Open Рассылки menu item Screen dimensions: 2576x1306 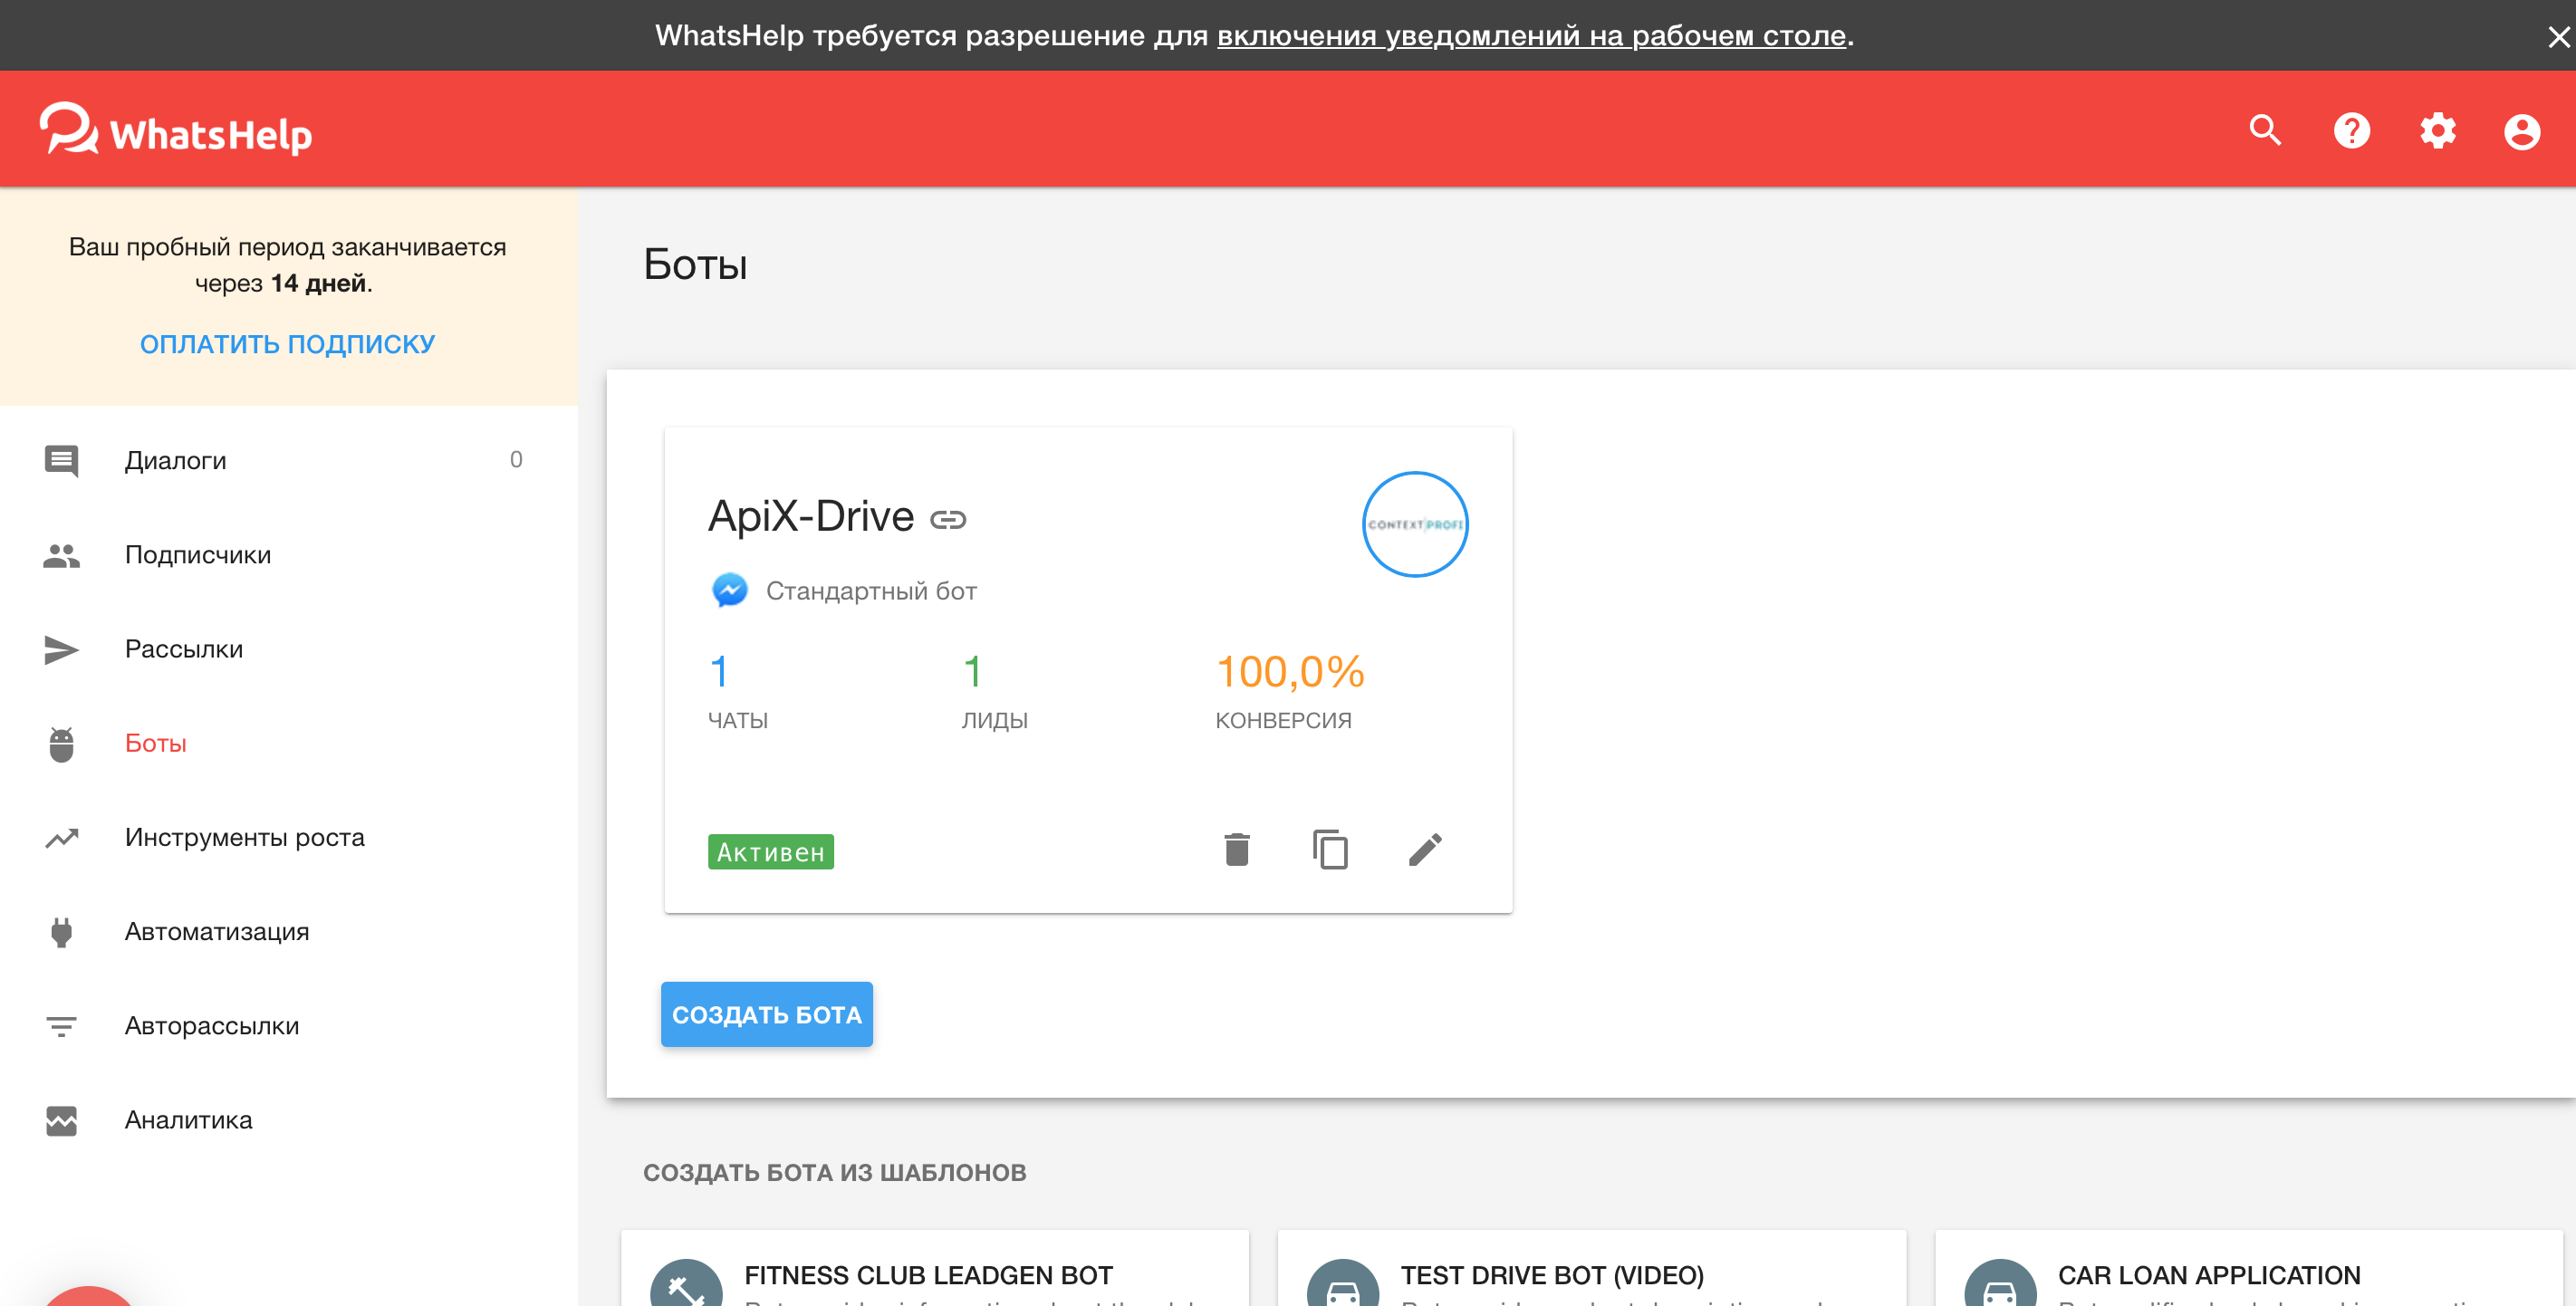click(x=289, y=649)
